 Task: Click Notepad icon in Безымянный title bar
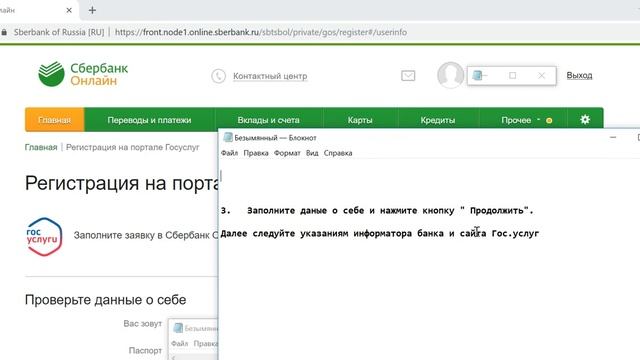pos(228,138)
